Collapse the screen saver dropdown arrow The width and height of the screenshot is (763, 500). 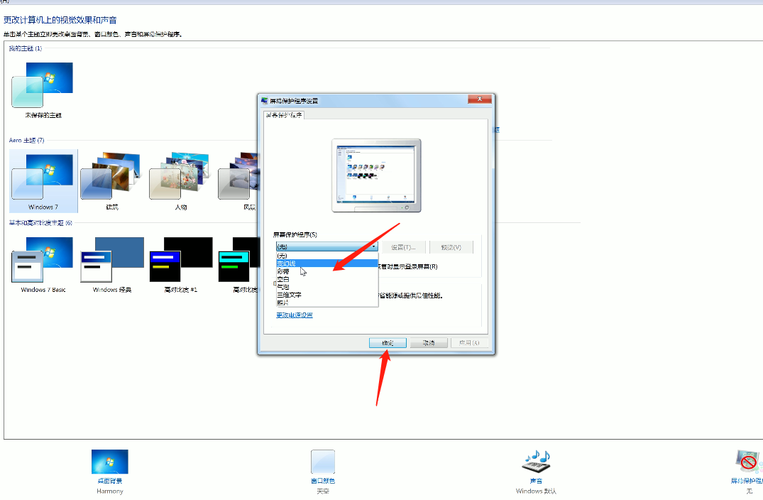tap(374, 247)
